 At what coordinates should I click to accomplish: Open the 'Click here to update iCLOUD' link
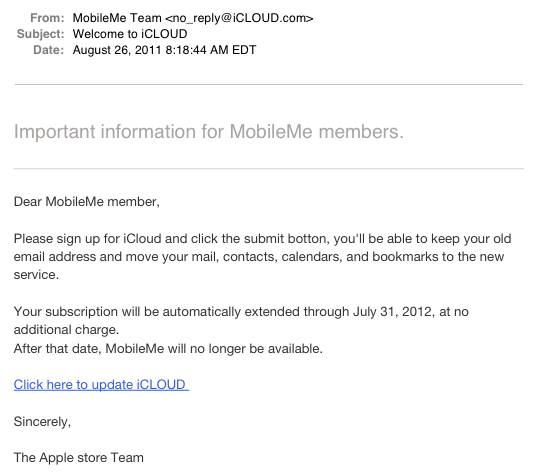(101, 384)
